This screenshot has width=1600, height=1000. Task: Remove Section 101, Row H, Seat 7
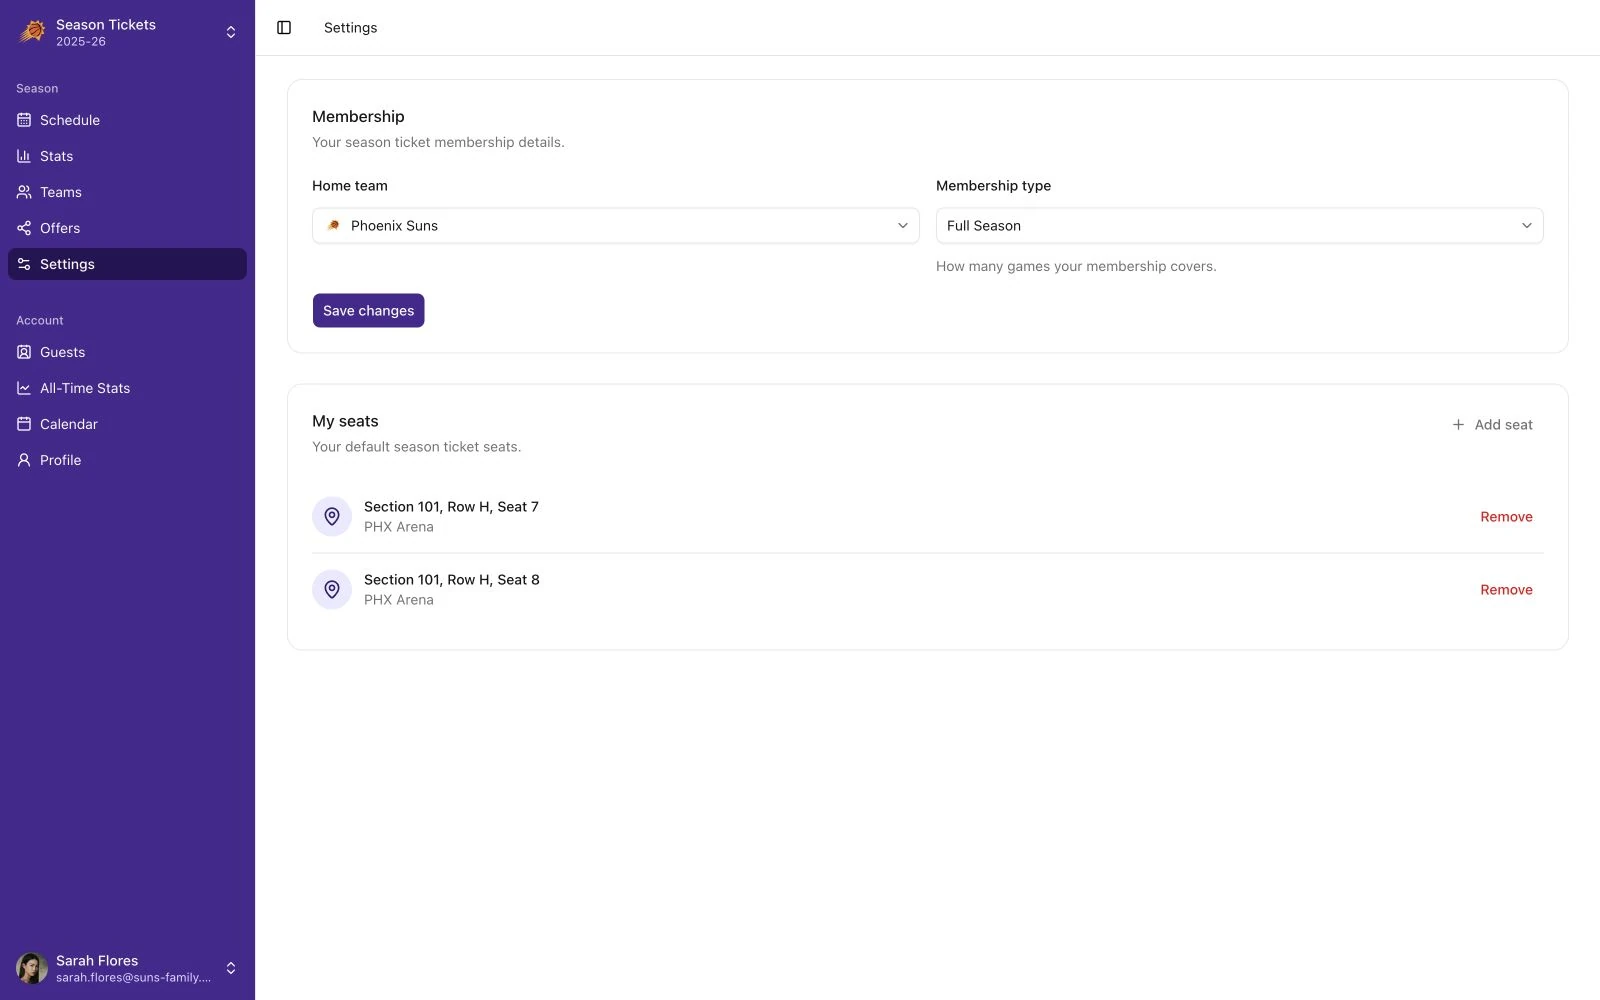coord(1506,517)
